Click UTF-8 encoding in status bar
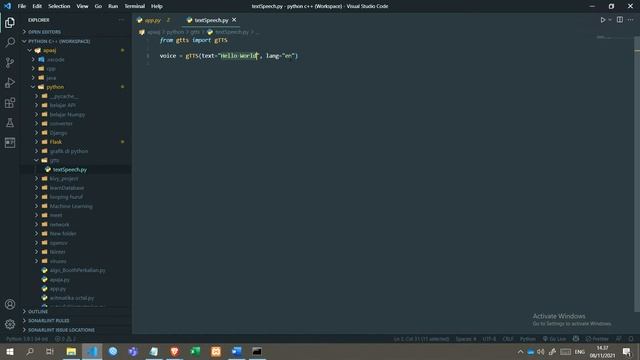Viewport: 640px width, 360px height. [x=489, y=339]
